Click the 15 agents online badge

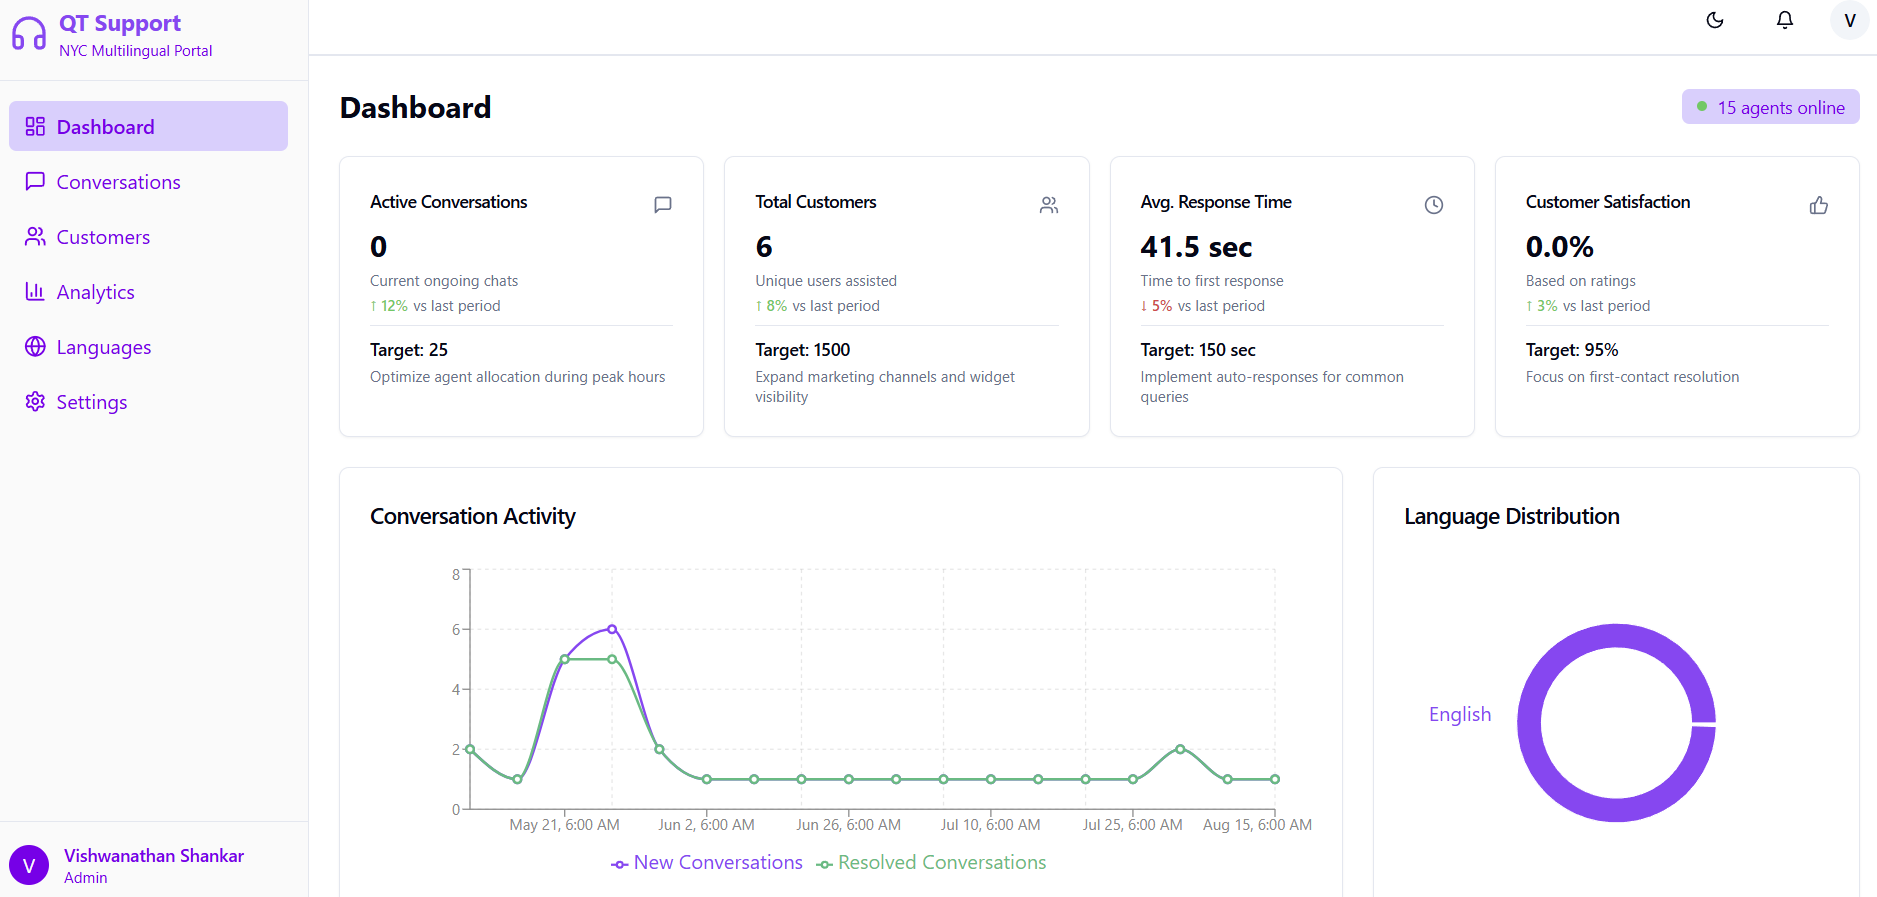(1770, 108)
